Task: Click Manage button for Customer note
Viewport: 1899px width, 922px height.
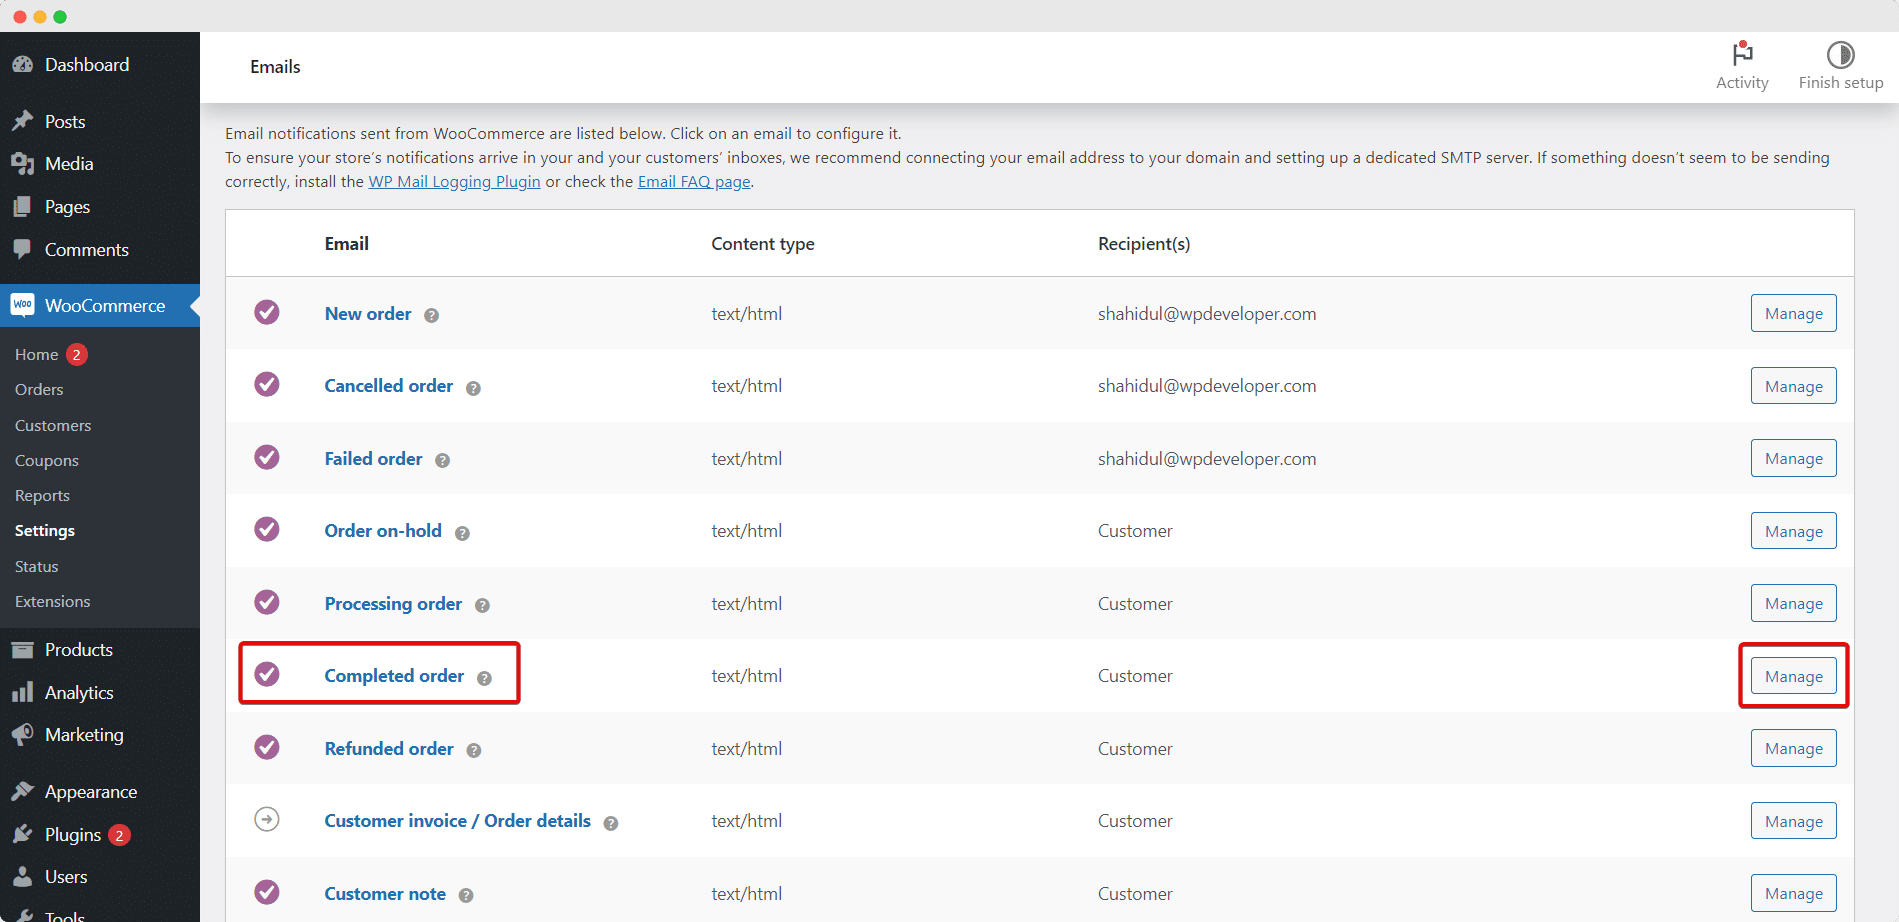Action: click(x=1793, y=893)
